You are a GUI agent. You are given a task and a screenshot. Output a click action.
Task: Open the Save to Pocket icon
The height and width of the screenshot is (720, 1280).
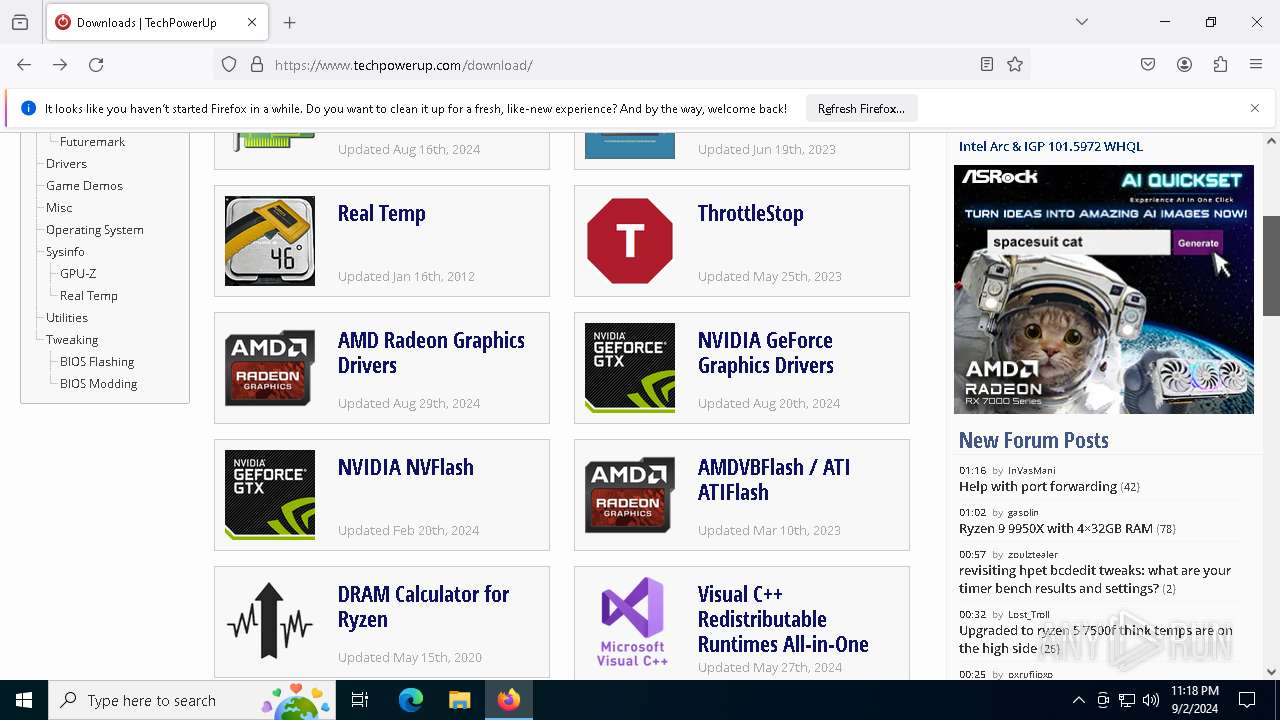coord(1148,65)
